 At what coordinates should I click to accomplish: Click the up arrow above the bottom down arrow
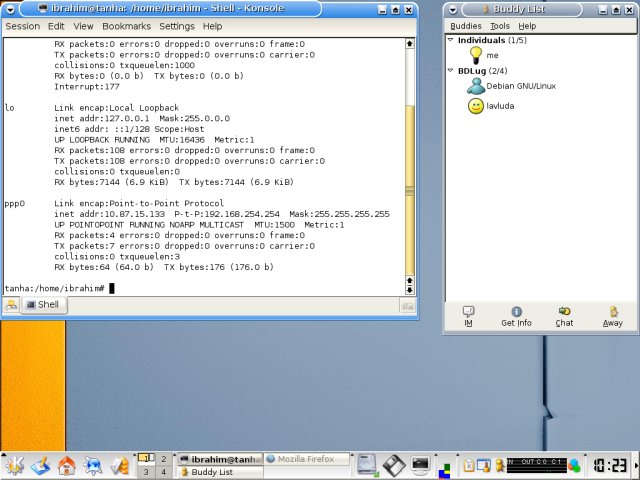pos(410,280)
